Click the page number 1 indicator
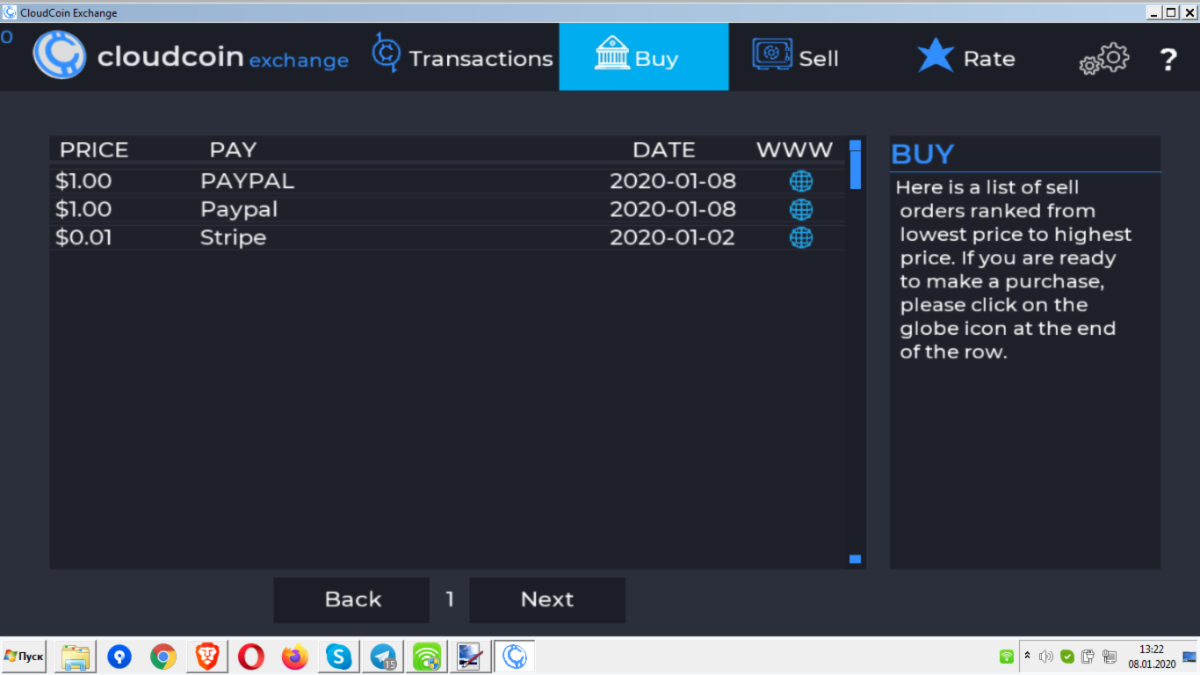Screen dimensions: 1200x675 click(450, 599)
